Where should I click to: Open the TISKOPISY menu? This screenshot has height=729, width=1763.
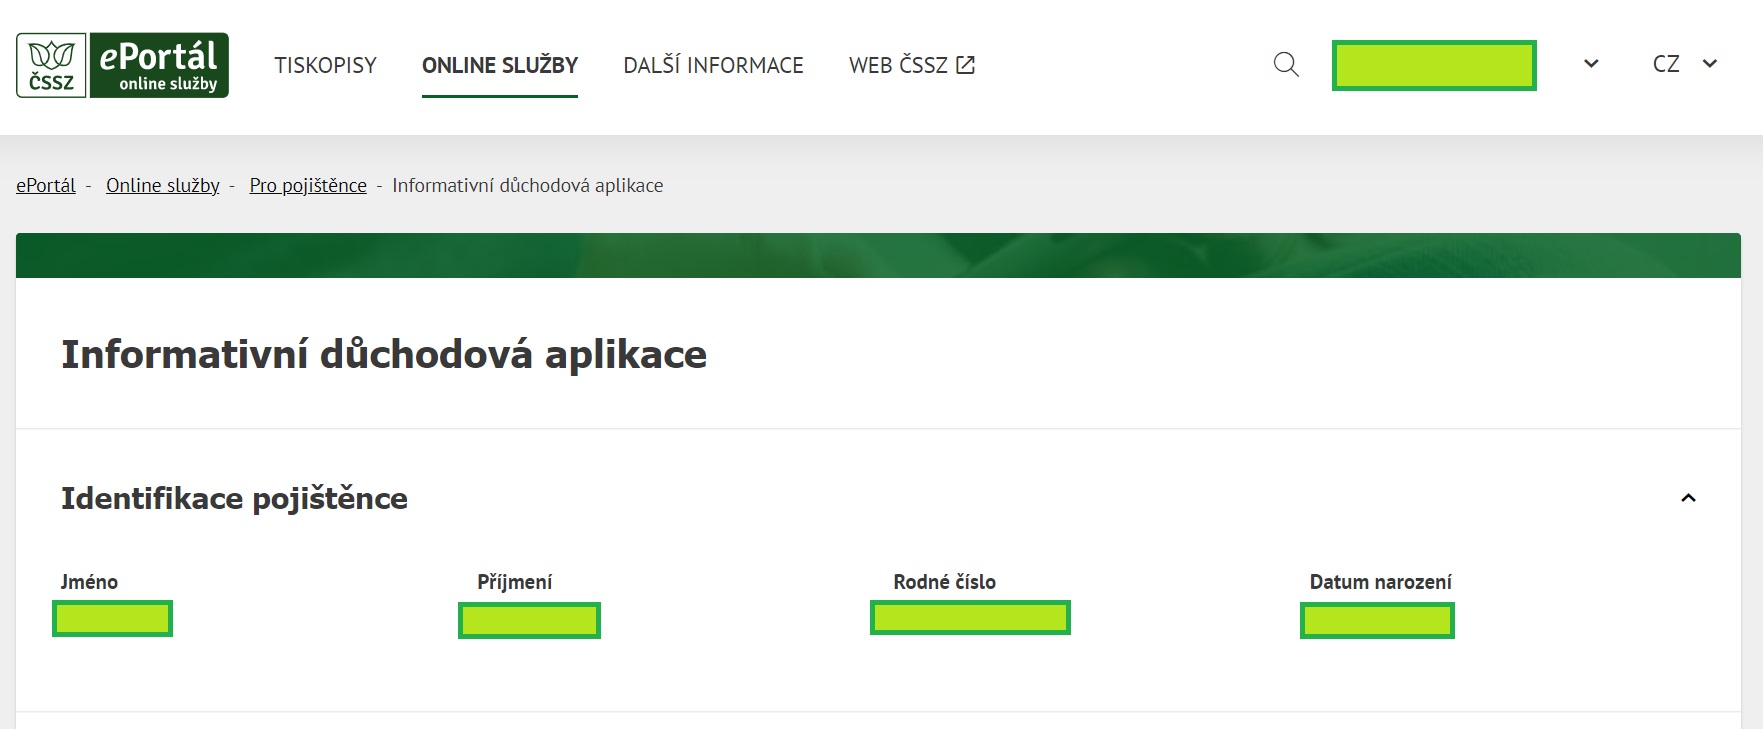325,66
